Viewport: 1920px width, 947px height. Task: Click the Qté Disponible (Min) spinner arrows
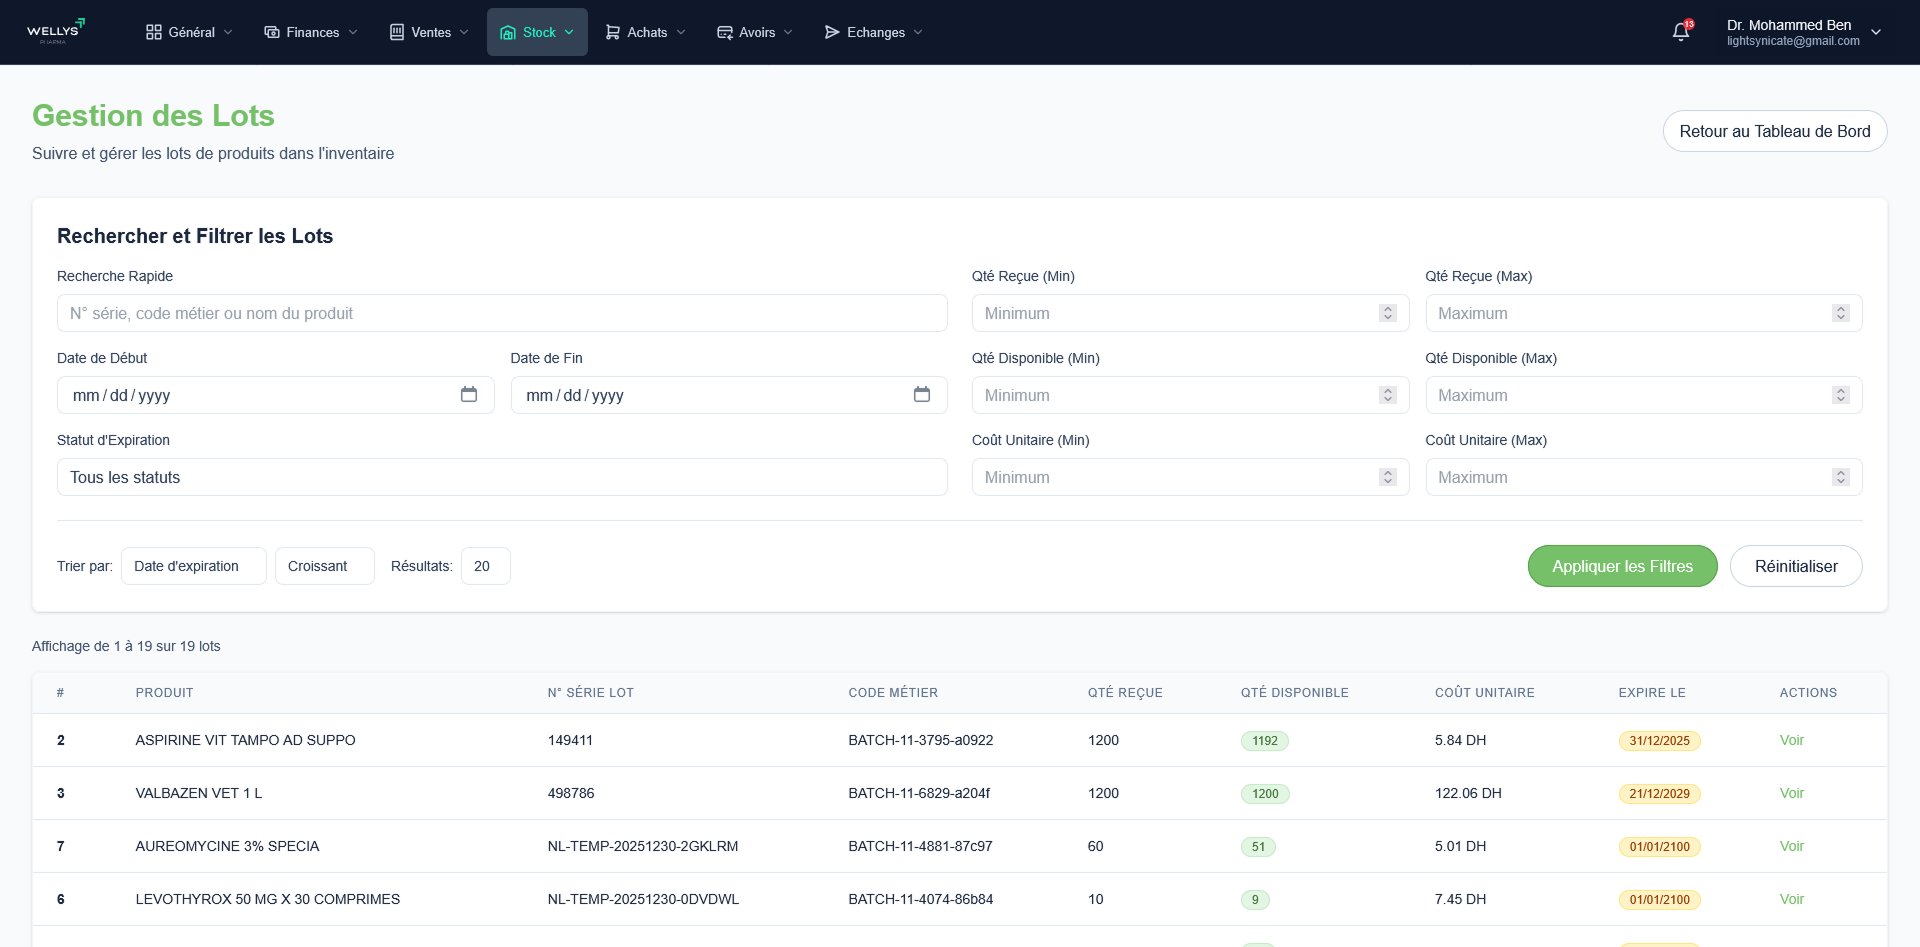coord(1387,395)
